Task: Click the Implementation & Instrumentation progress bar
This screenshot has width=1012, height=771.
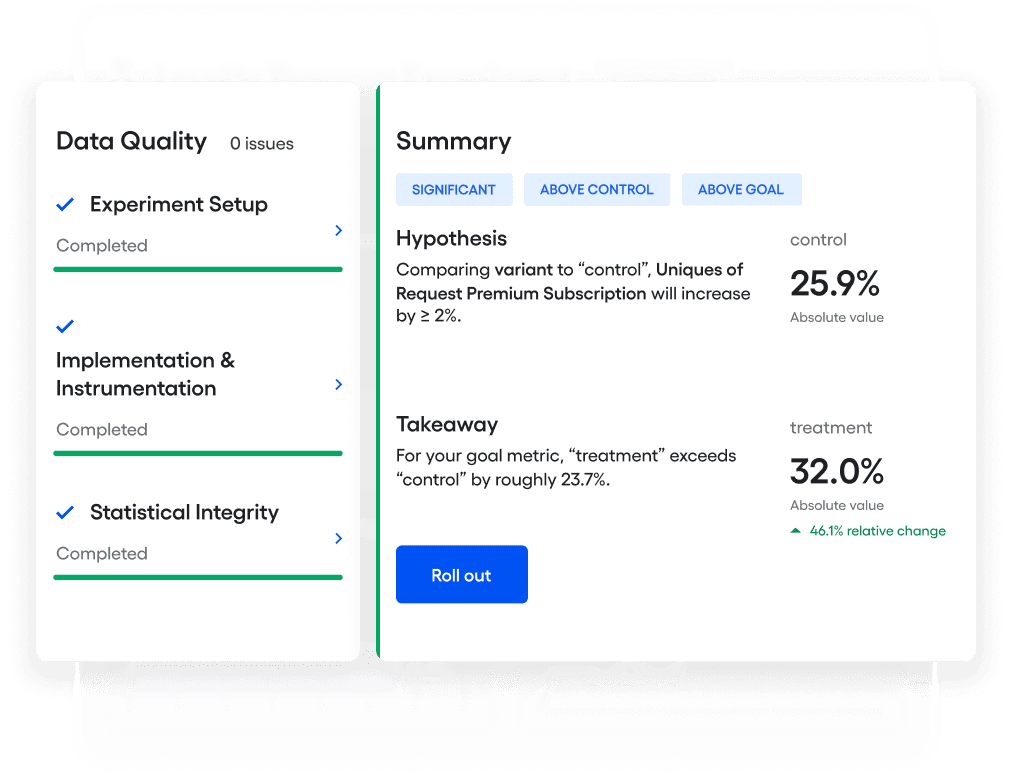Action: (x=198, y=453)
